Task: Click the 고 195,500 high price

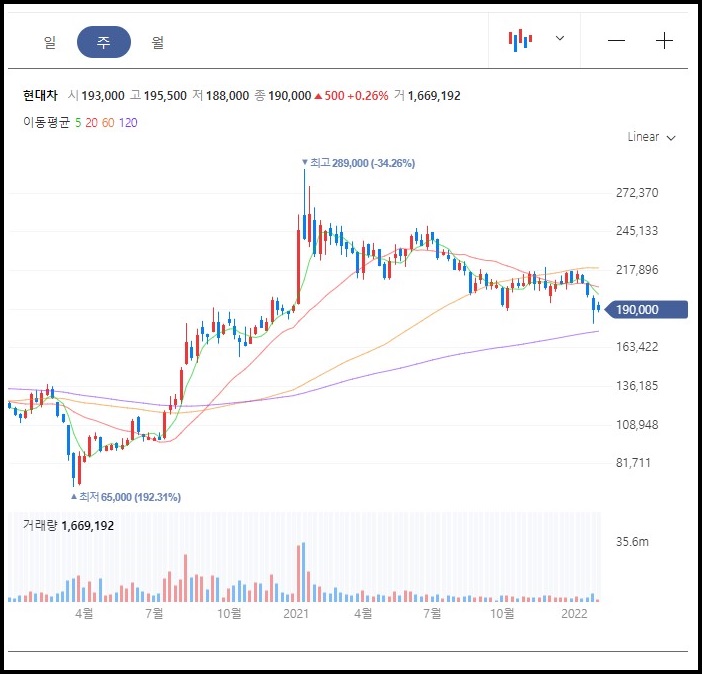Action: pos(158,96)
